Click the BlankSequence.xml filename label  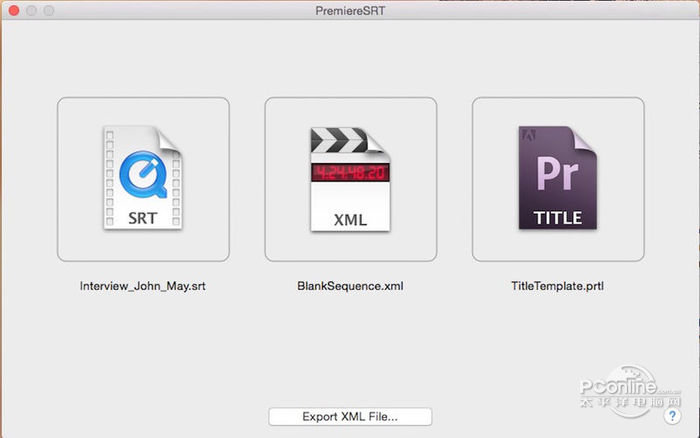(x=350, y=286)
